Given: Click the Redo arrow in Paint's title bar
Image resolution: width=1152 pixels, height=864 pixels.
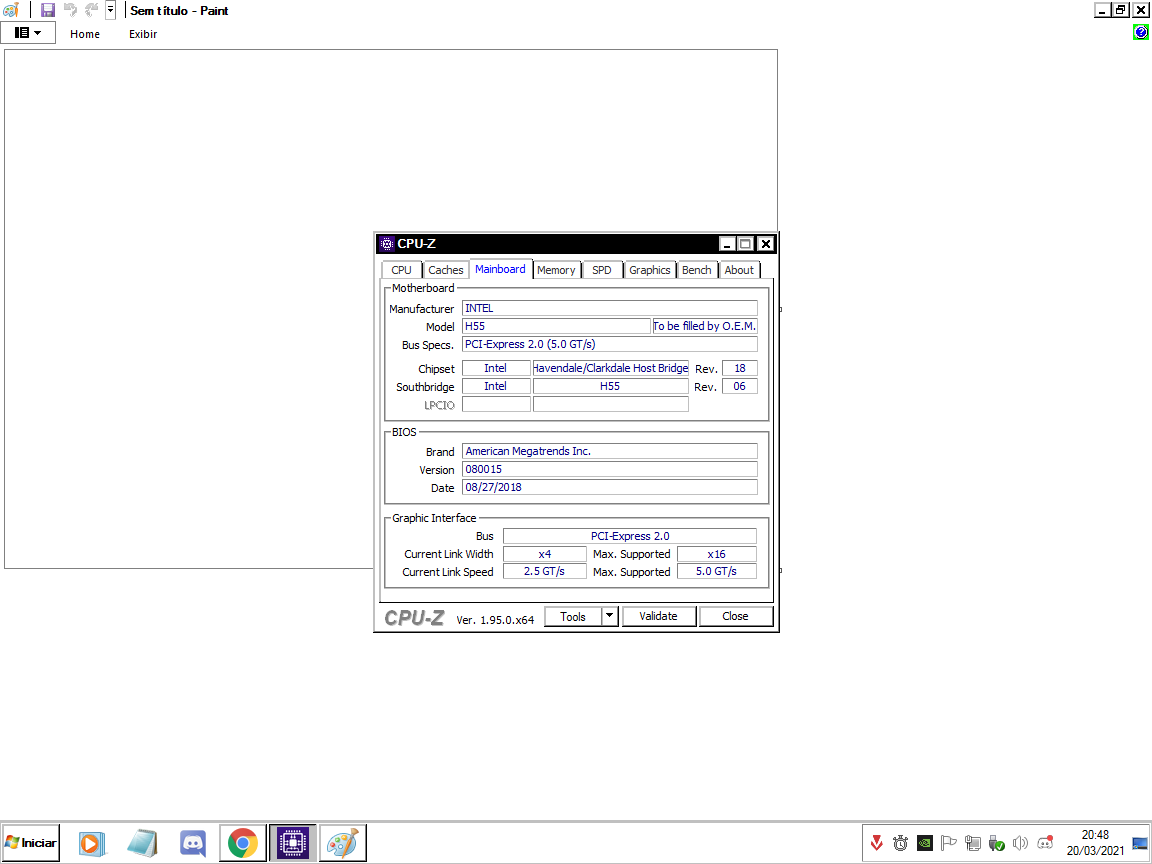Looking at the screenshot, I should pos(92,10).
